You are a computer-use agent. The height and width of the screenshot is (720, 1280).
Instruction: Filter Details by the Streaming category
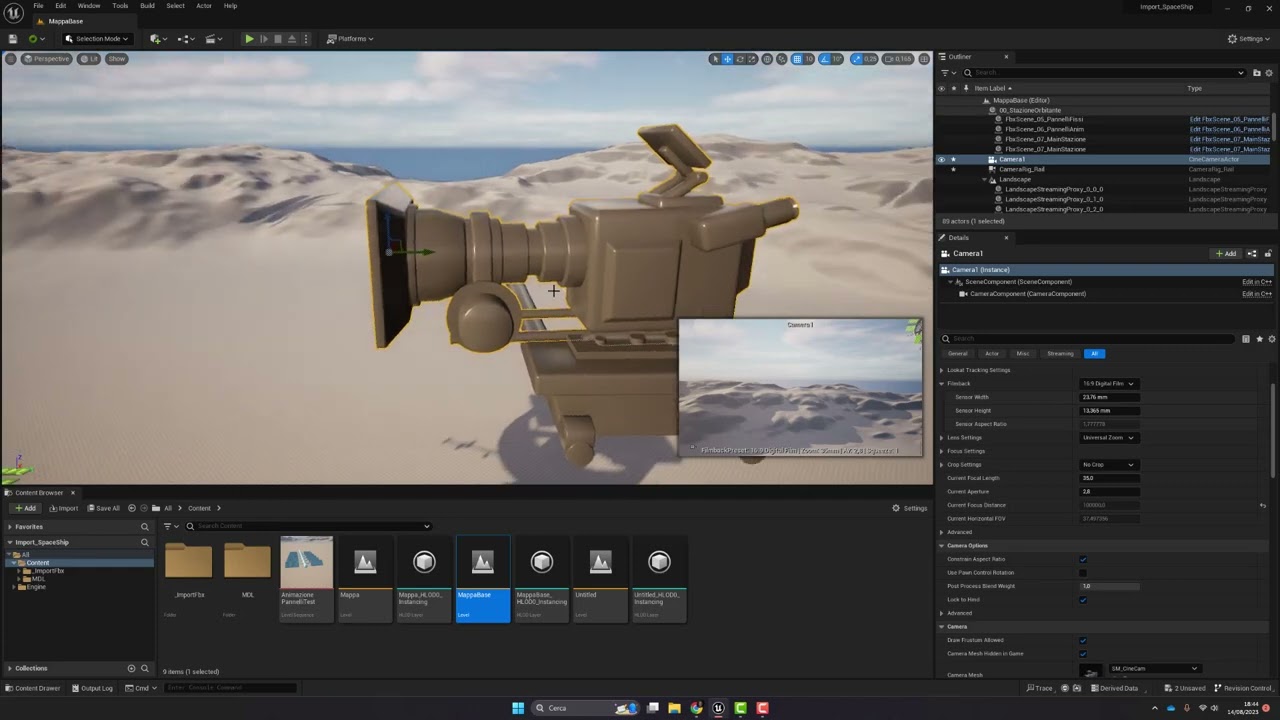(1060, 354)
